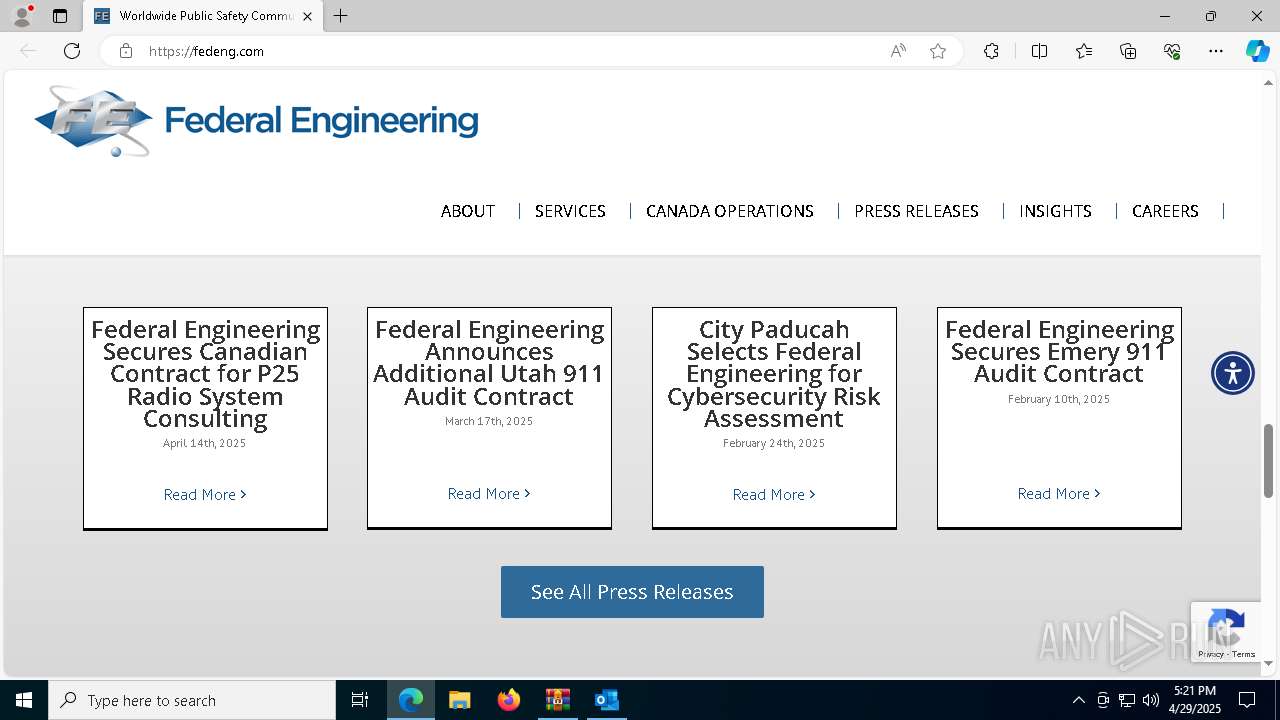Open CANADA OPERATIONS menu item
Screen dimensions: 1280x720
730,211
